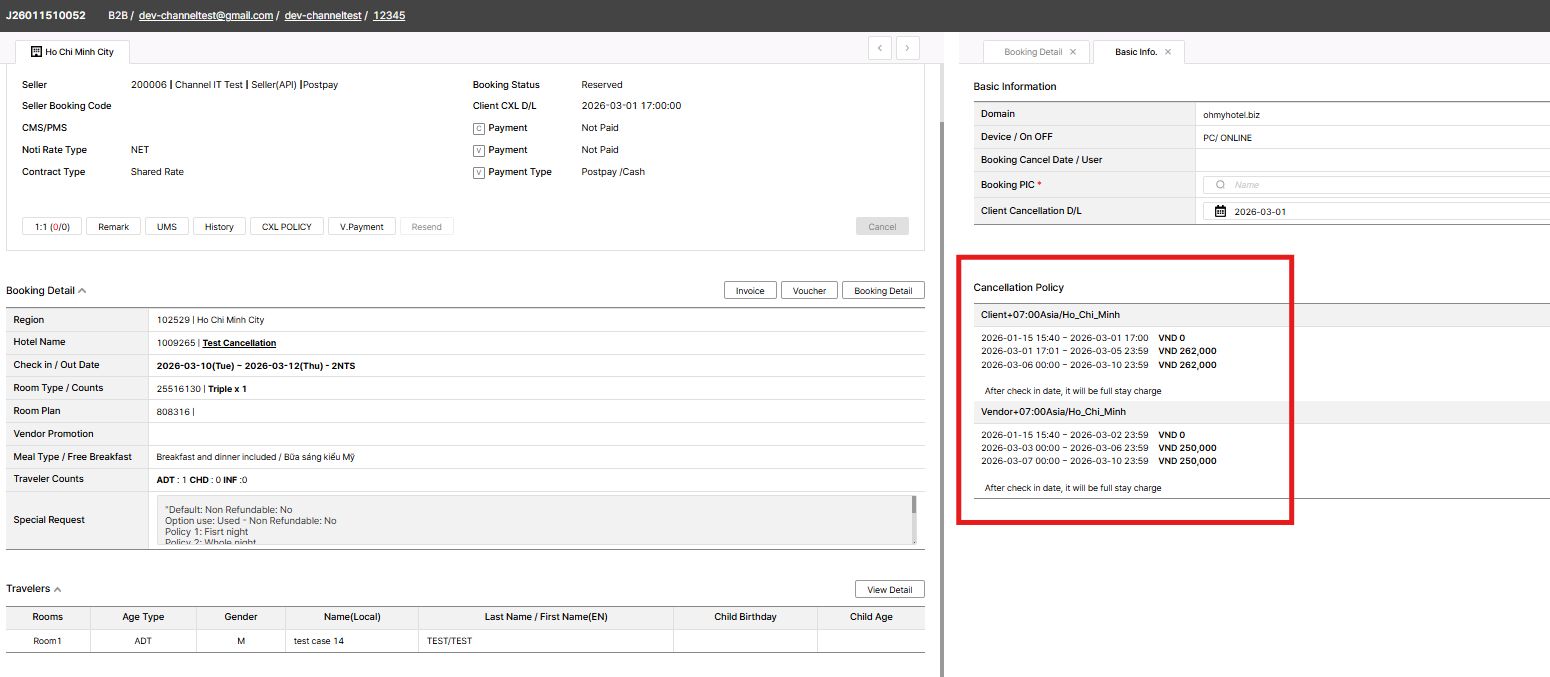
Task: Click the next arrow beside city tab
Action: [908, 48]
